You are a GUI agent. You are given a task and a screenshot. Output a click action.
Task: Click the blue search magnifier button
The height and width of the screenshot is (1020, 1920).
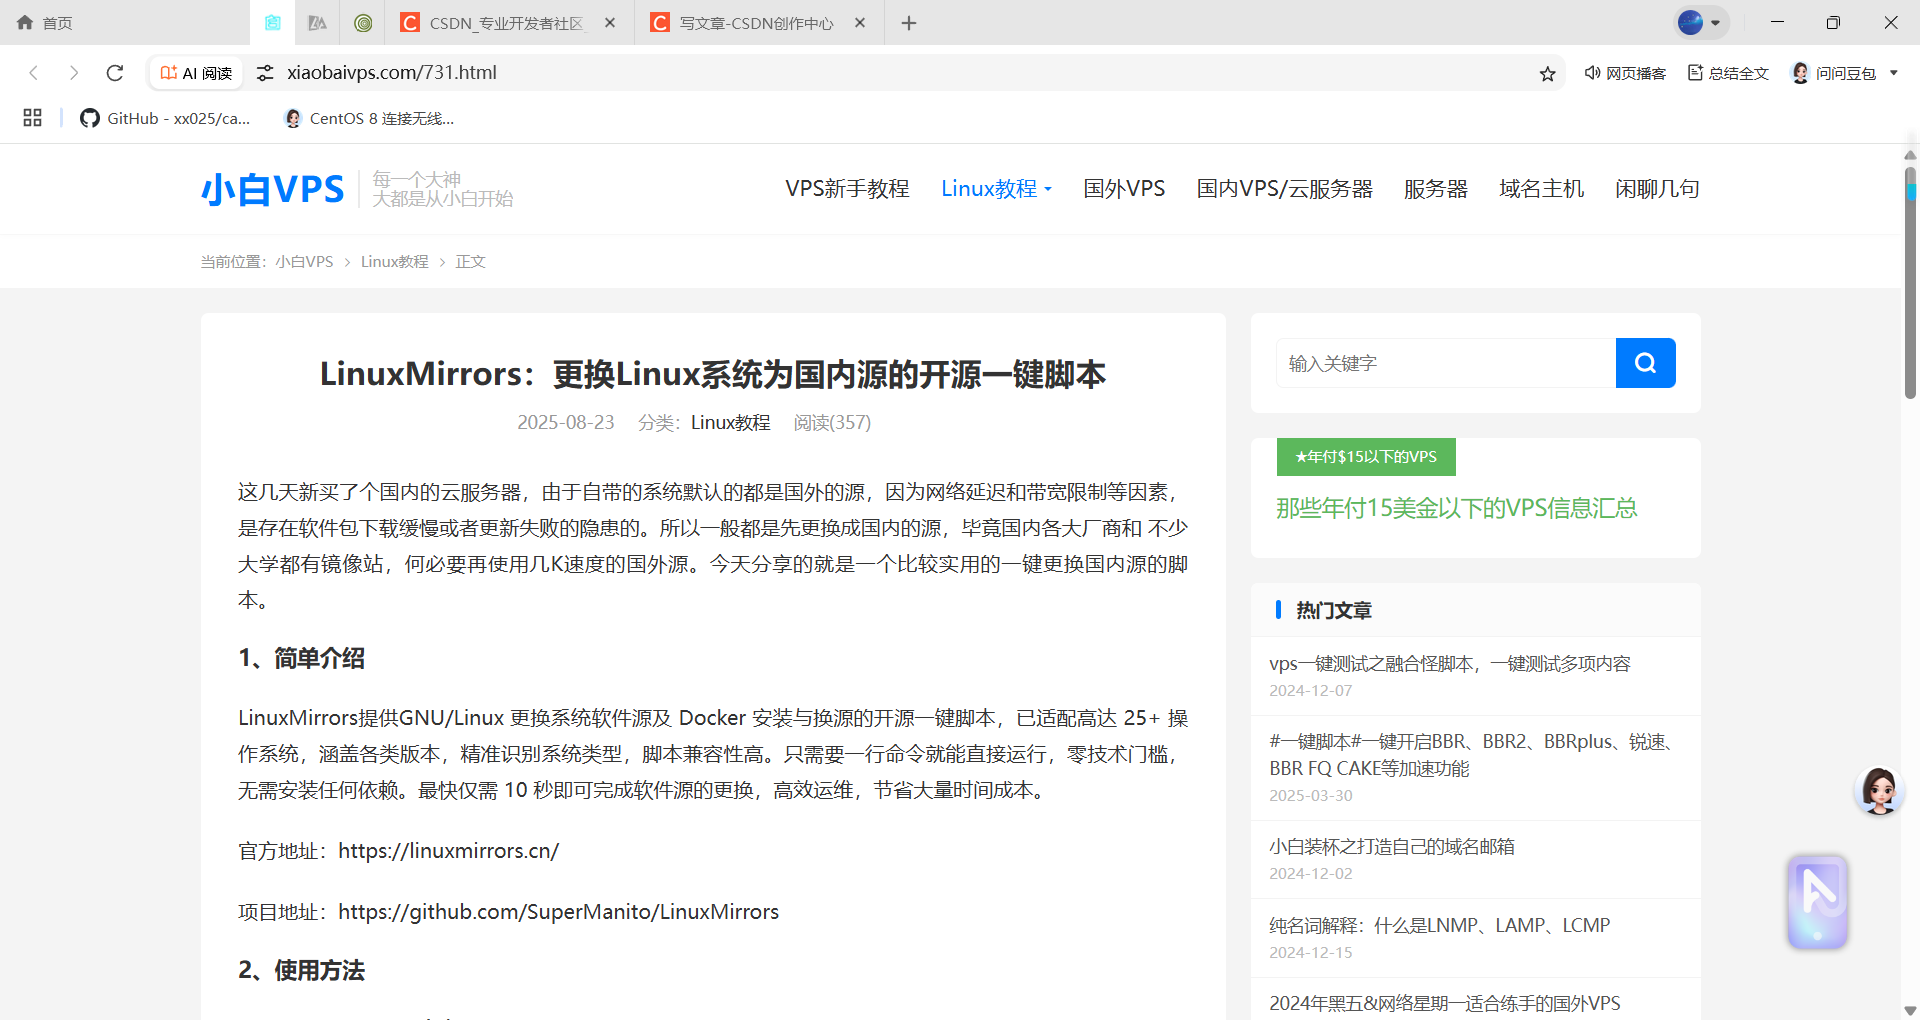coord(1645,363)
